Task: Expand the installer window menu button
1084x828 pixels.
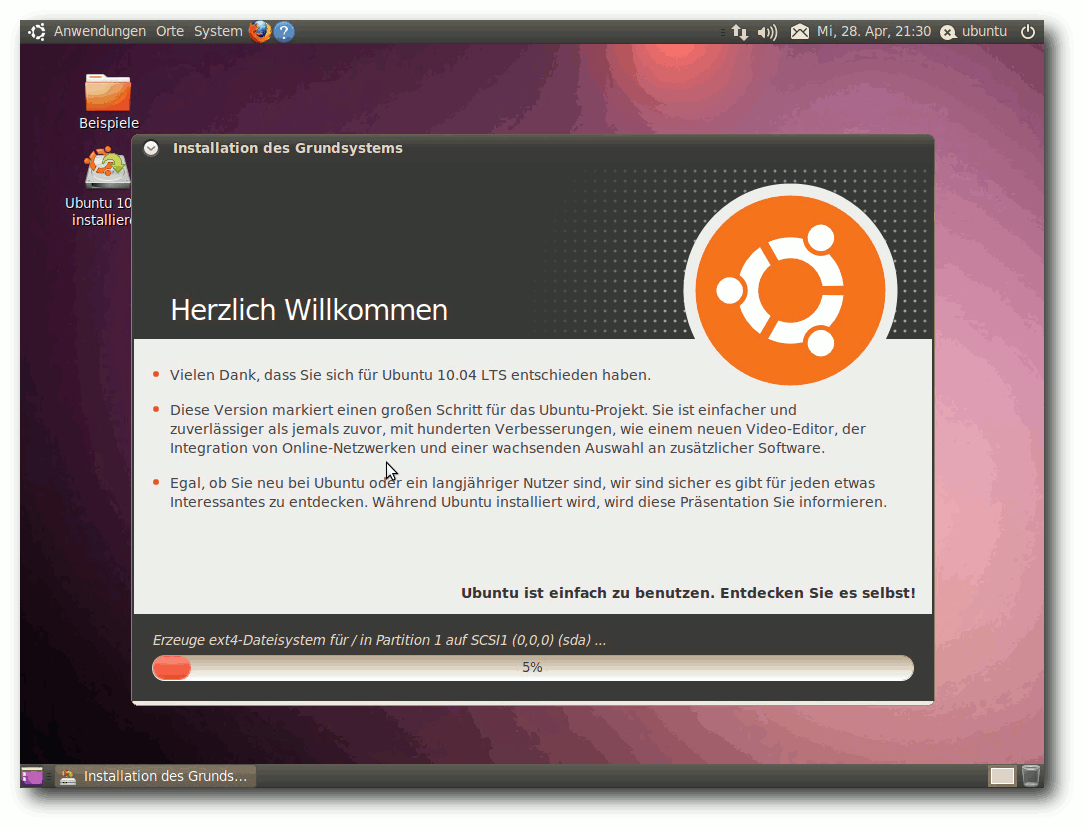Action: click(151, 148)
